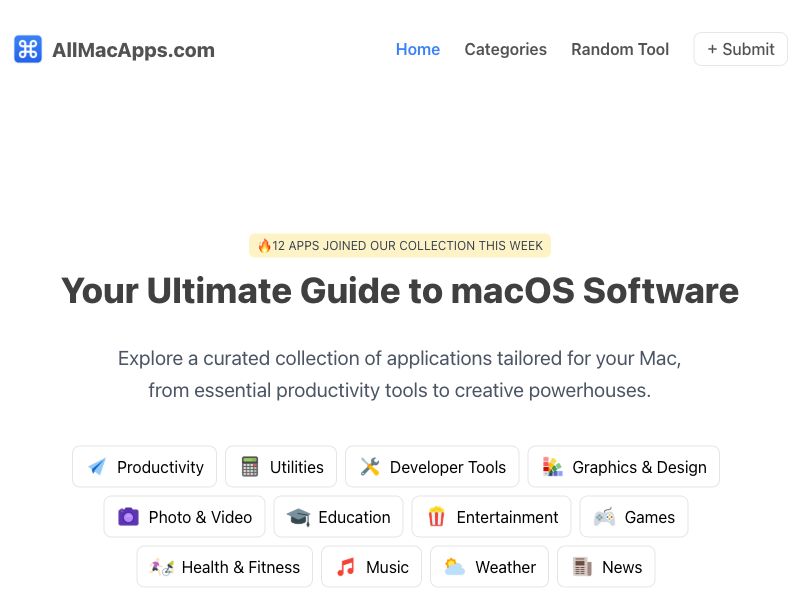Open the Health & Fitness category label
The width and height of the screenshot is (800, 600).
click(240, 567)
